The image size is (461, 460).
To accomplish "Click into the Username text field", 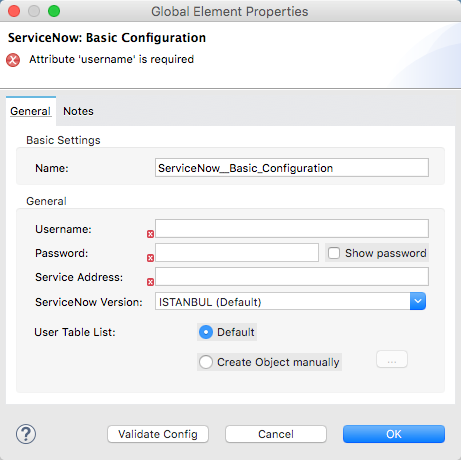I will [x=292, y=229].
